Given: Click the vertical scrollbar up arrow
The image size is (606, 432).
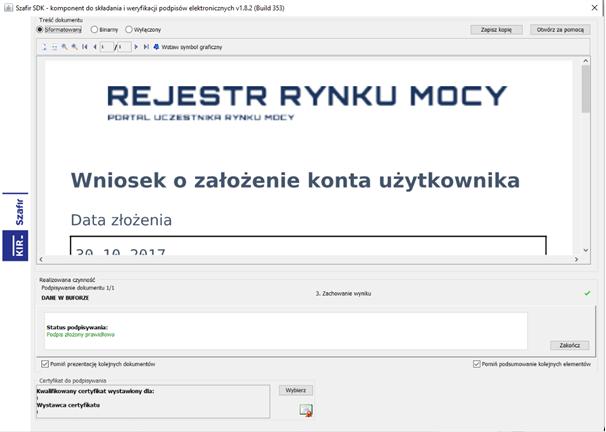Looking at the screenshot, I should [x=586, y=61].
